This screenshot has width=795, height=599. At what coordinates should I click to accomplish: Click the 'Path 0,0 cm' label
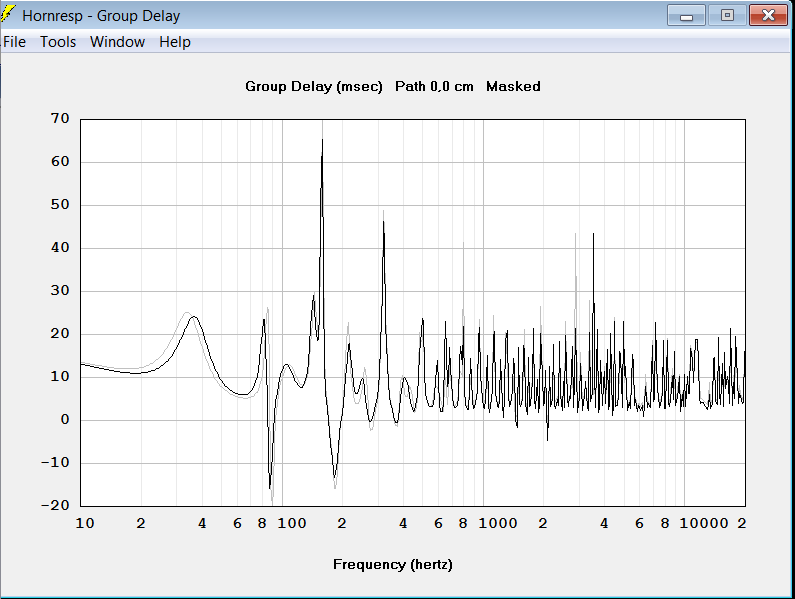(x=435, y=86)
